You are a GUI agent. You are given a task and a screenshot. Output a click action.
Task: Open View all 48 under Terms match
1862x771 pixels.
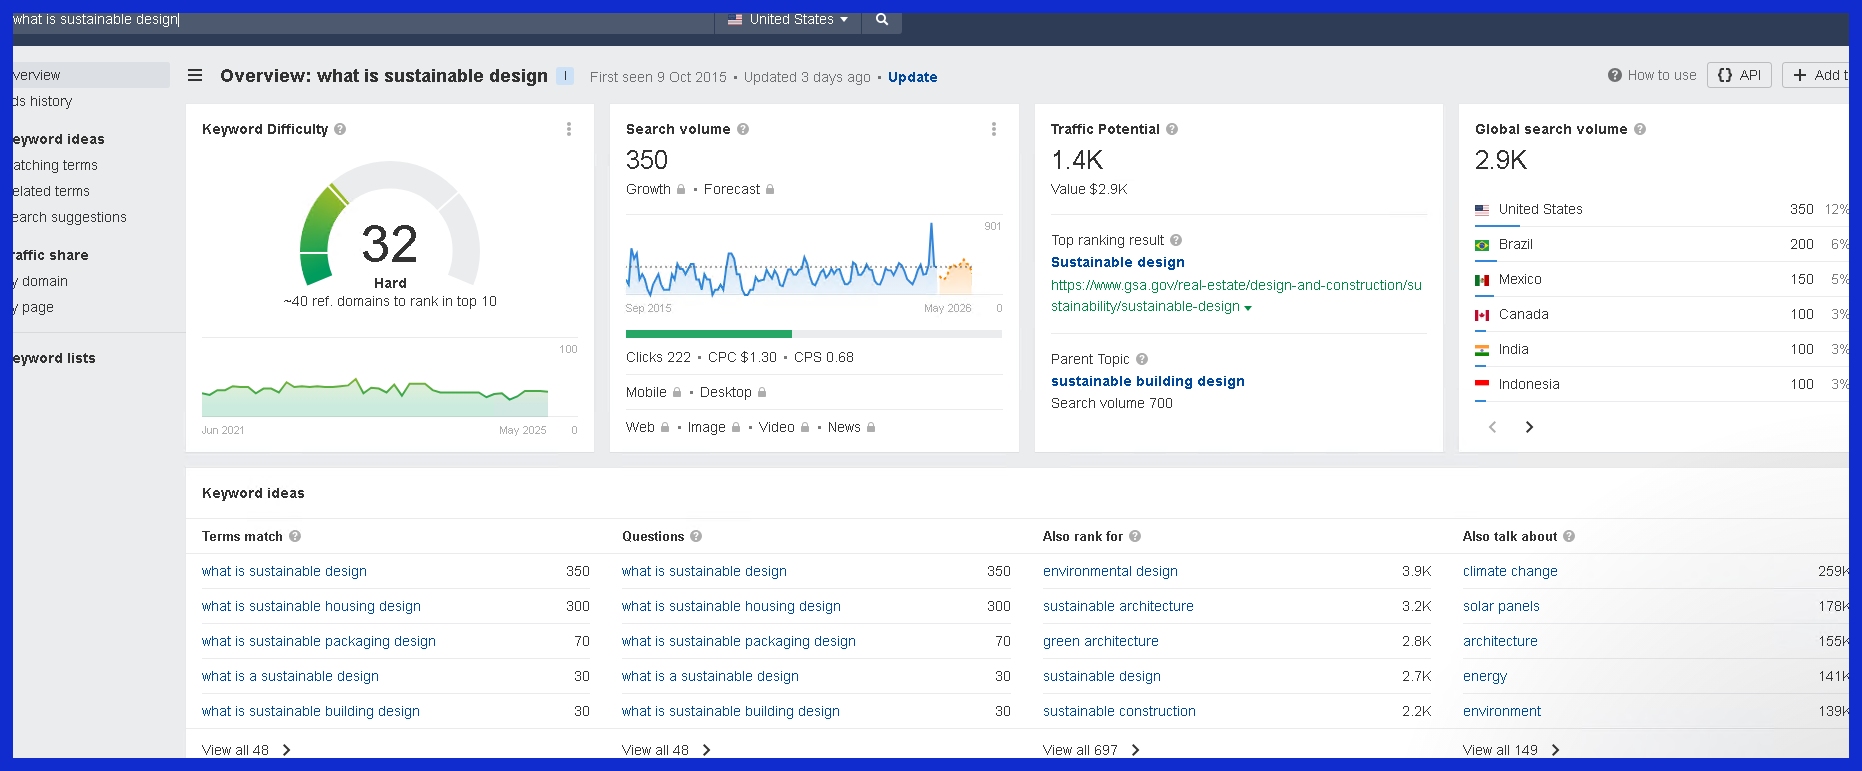[246, 750]
